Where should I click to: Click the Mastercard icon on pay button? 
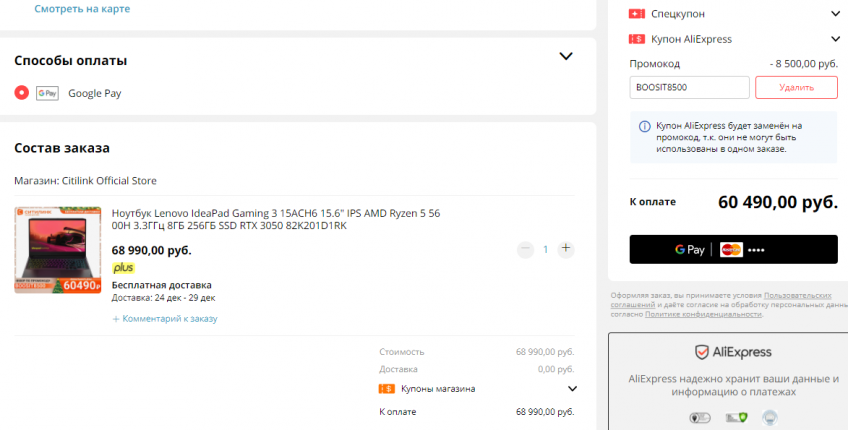click(731, 250)
